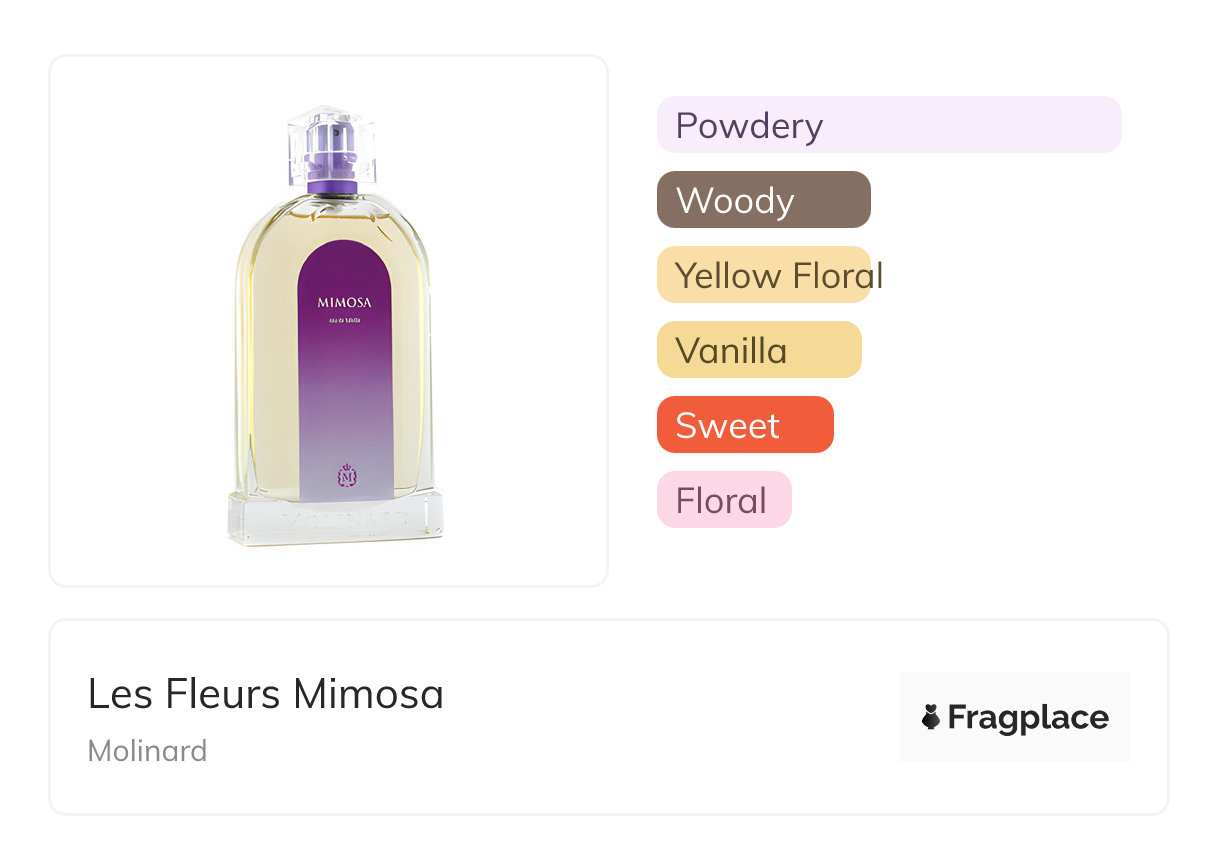Pick the Vanilla accord bar

click(x=758, y=350)
